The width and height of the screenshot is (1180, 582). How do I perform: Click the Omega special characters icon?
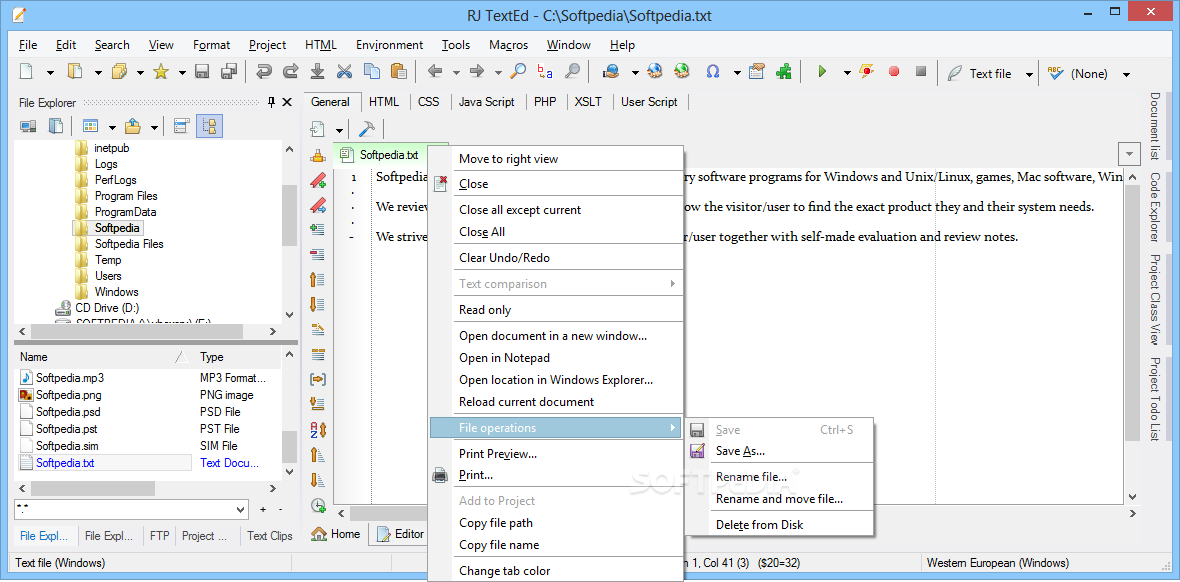[712, 72]
